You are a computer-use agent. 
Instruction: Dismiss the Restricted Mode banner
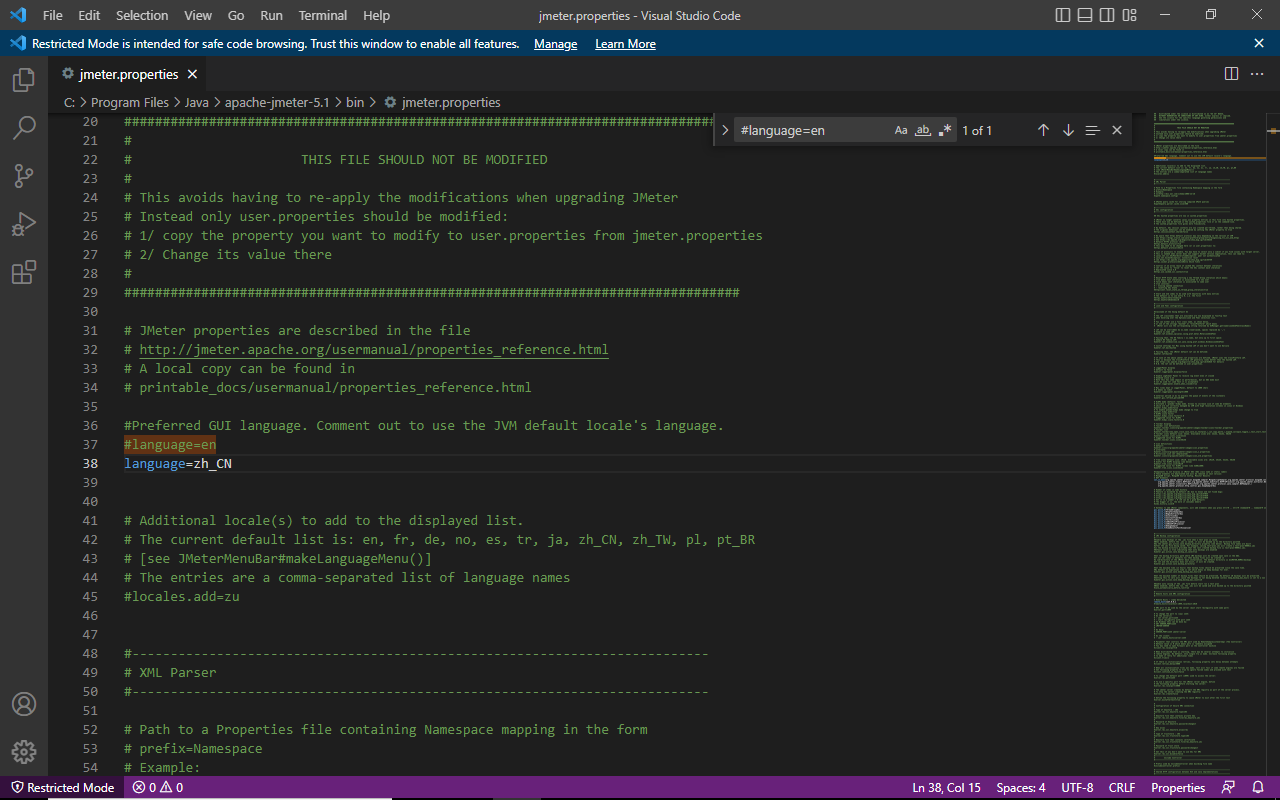click(x=1259, y=43)
